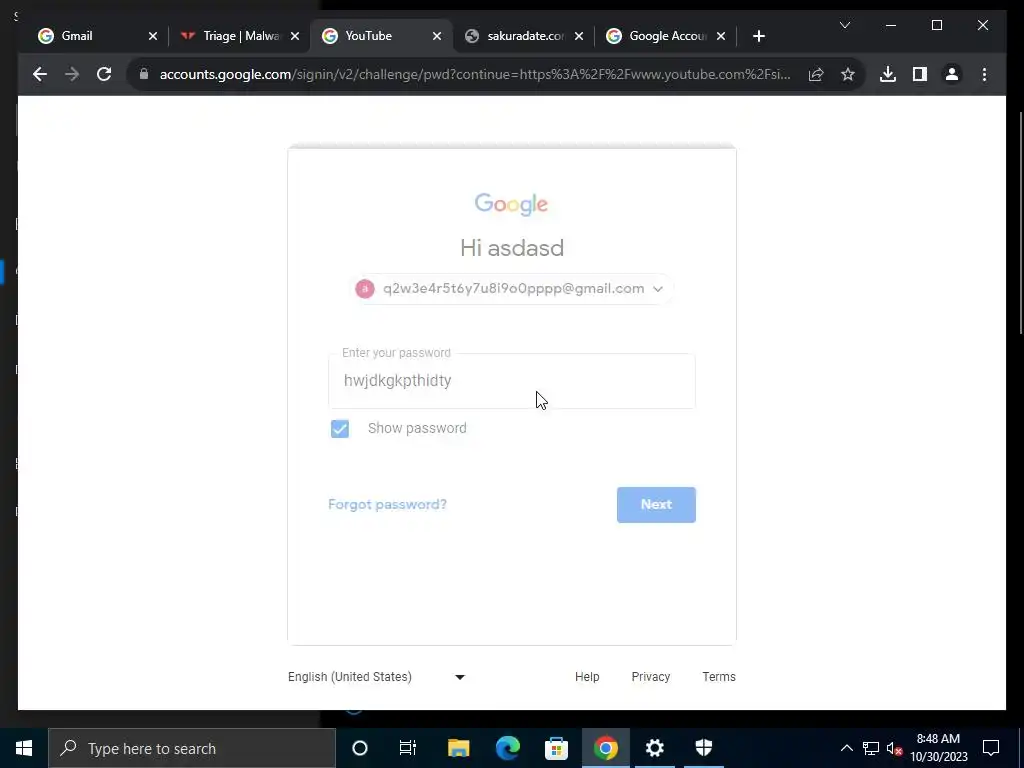1024x768 pixels.
Task: Open Chrome downloads icon
Action: [x=888, y=74]
